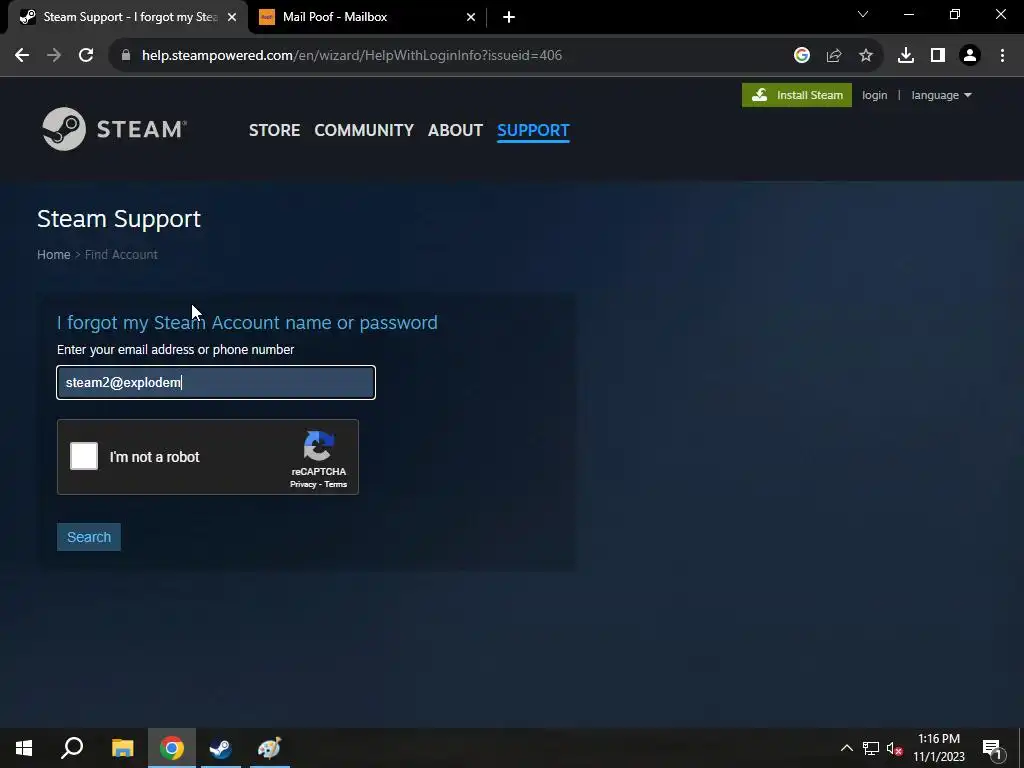The image size is (1024, 768).
Task: Click the Install Steam button
Action: (797, 95)
